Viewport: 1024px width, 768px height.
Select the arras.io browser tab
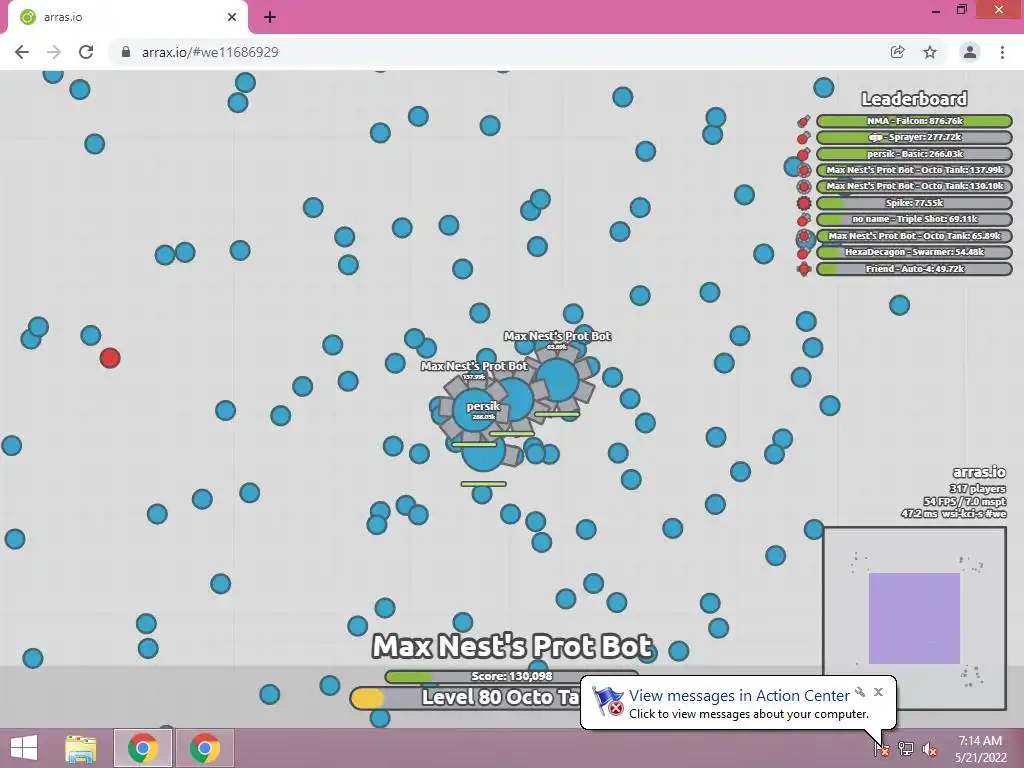tap(127, 17)
